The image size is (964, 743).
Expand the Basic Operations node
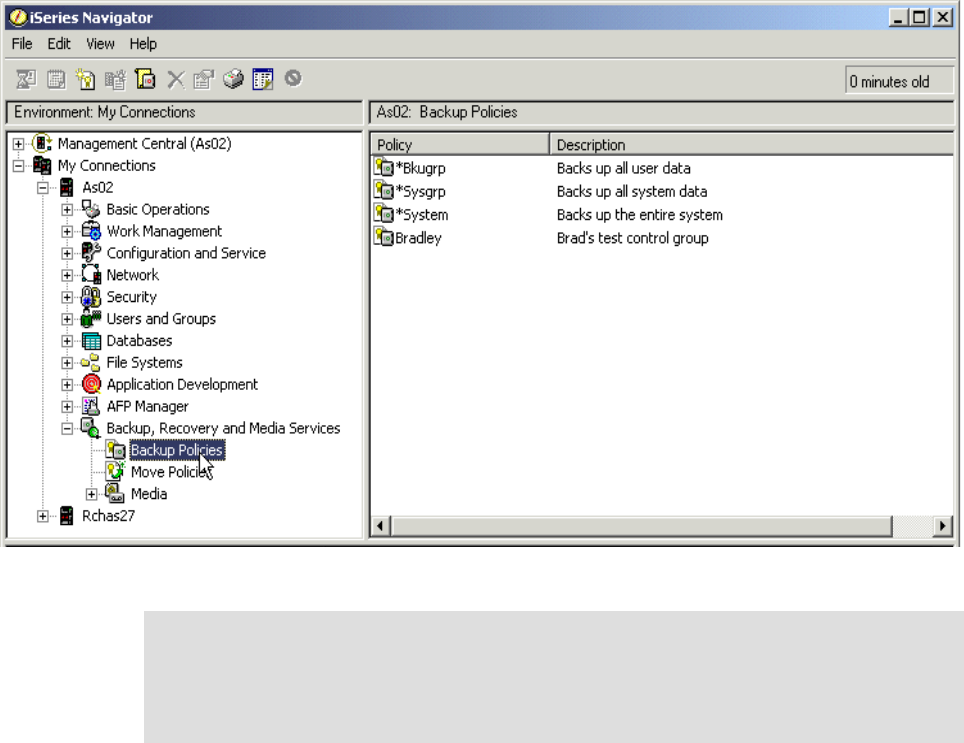point(67,210)
